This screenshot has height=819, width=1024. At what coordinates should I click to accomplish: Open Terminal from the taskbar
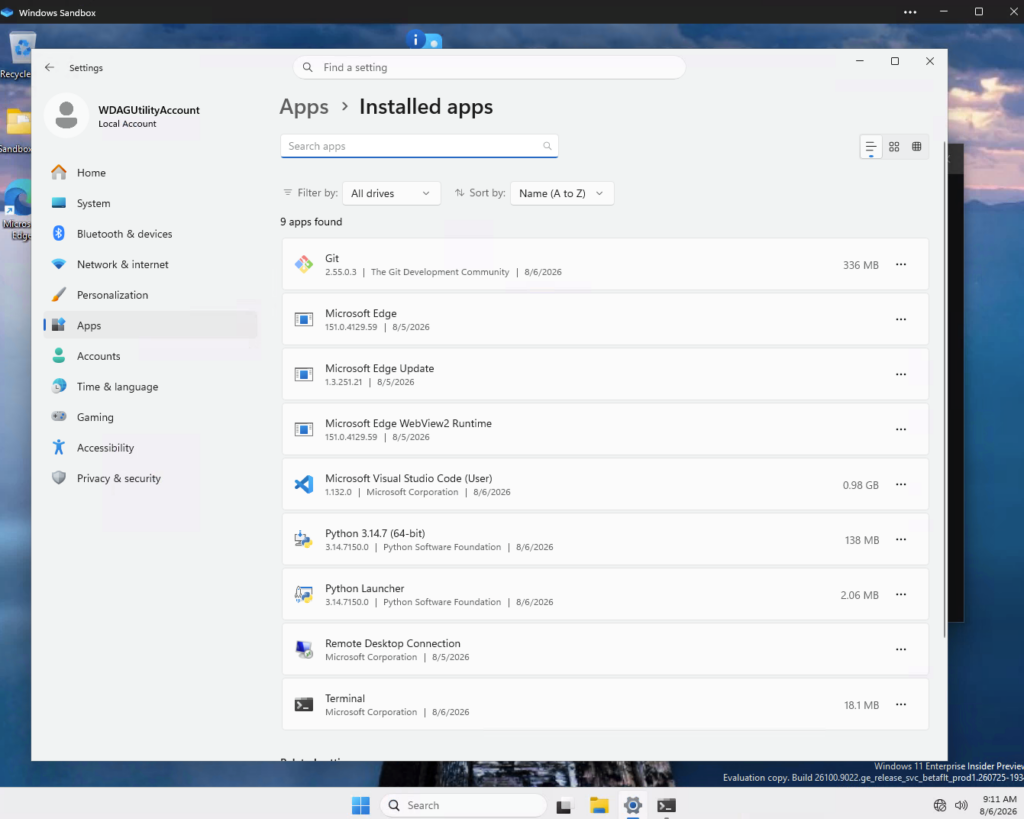[x=667, y=805]
